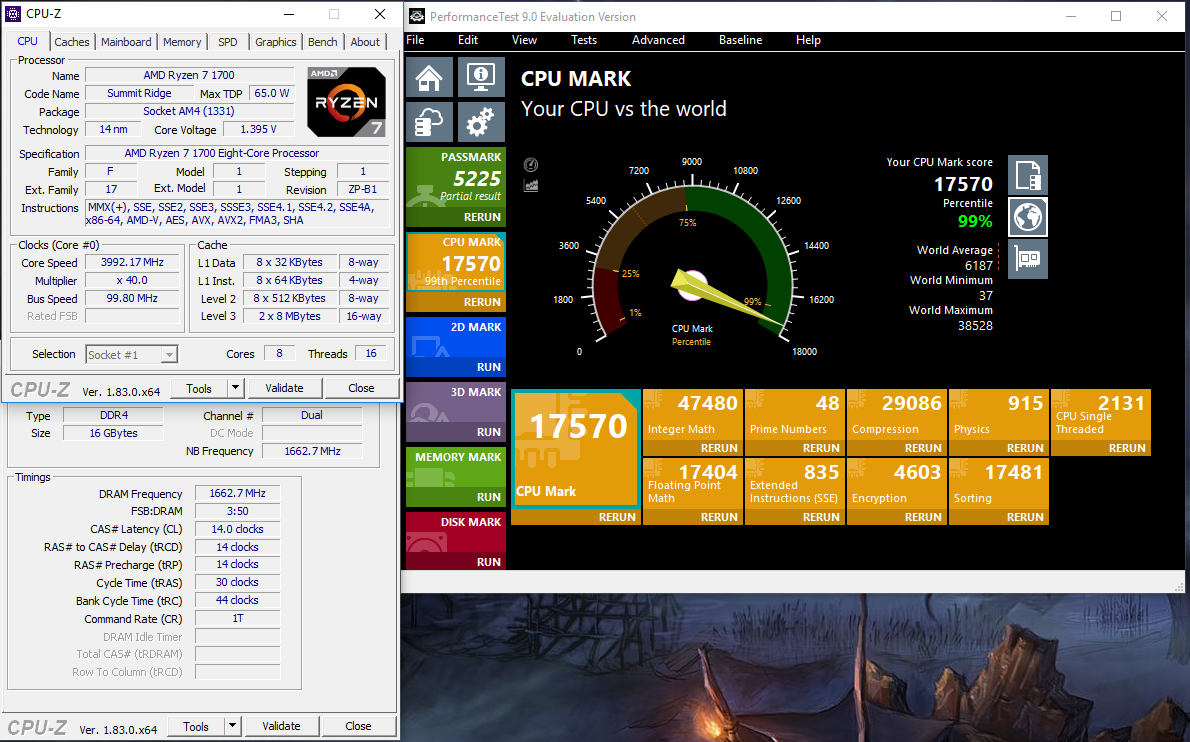
Task: Rerun the full PassMark test suite
Action: (x=482, y=217)
